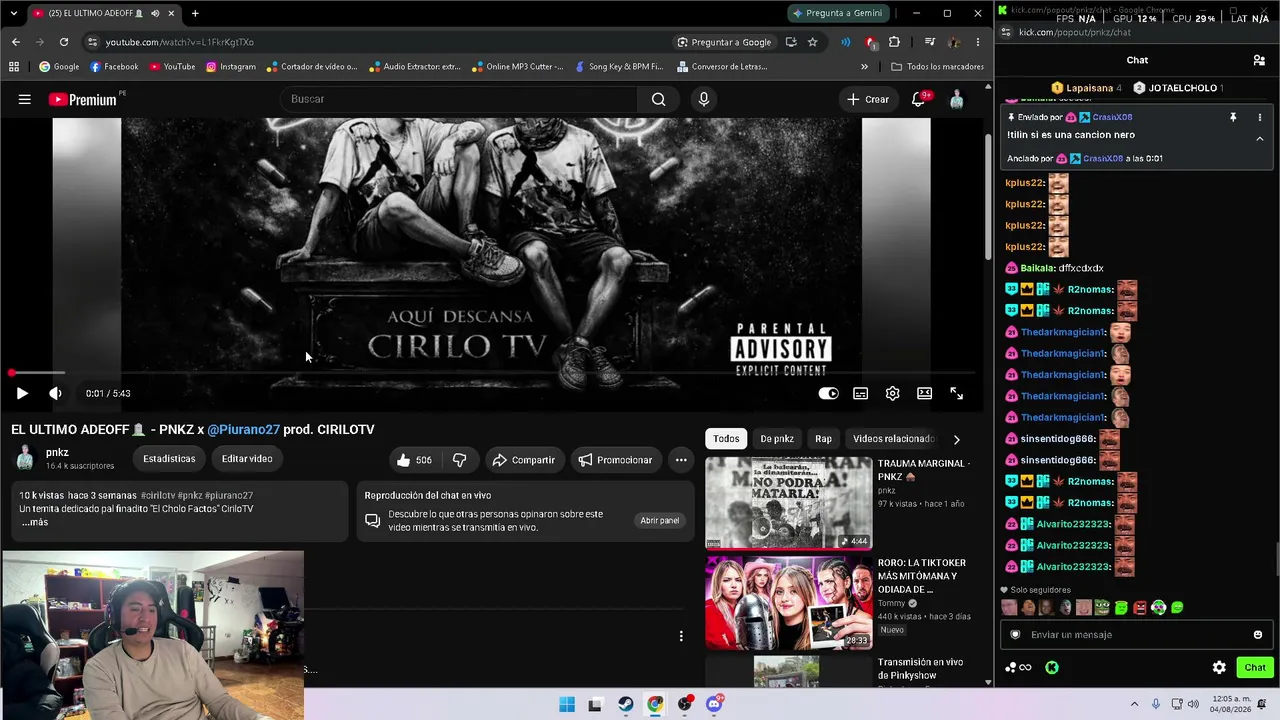Start voice search with the microphone icon
The image size is (1280, 720).
(x=704, y=99)
